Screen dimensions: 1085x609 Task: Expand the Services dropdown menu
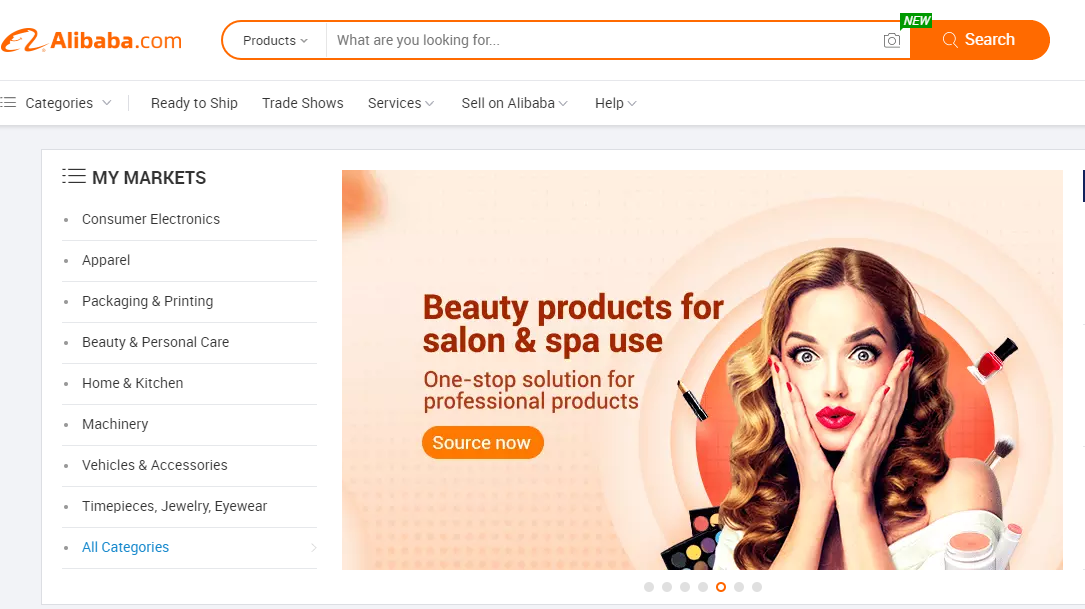coord(400,103)
